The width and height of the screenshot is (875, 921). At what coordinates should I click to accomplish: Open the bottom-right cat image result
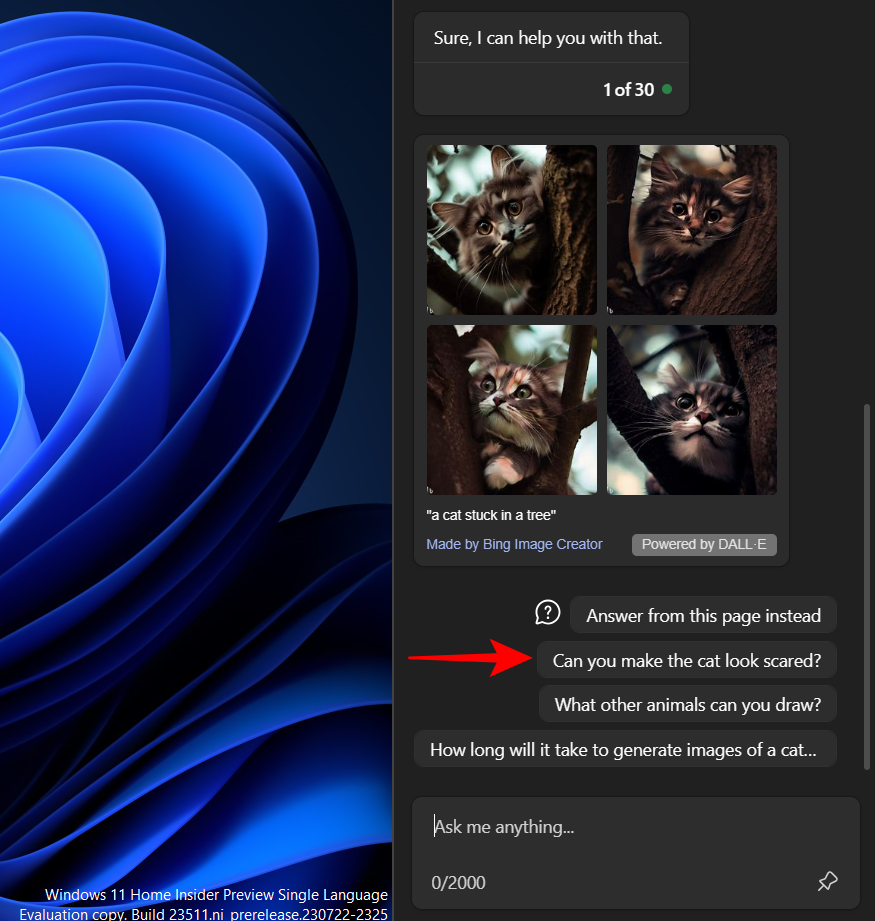[691, 409]
